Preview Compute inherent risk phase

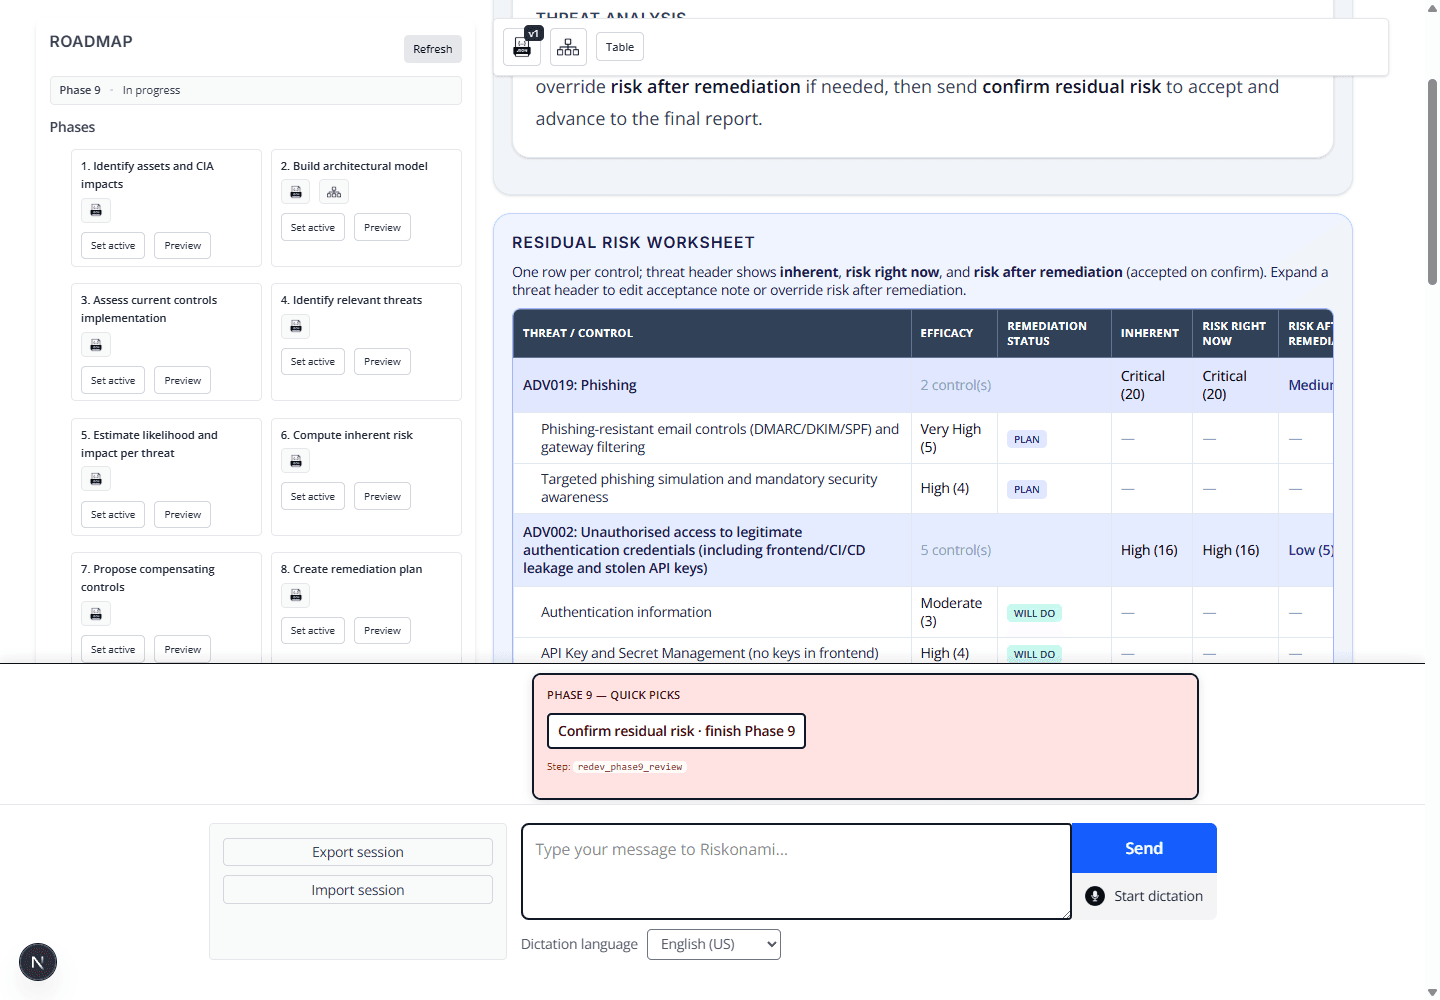383,497
